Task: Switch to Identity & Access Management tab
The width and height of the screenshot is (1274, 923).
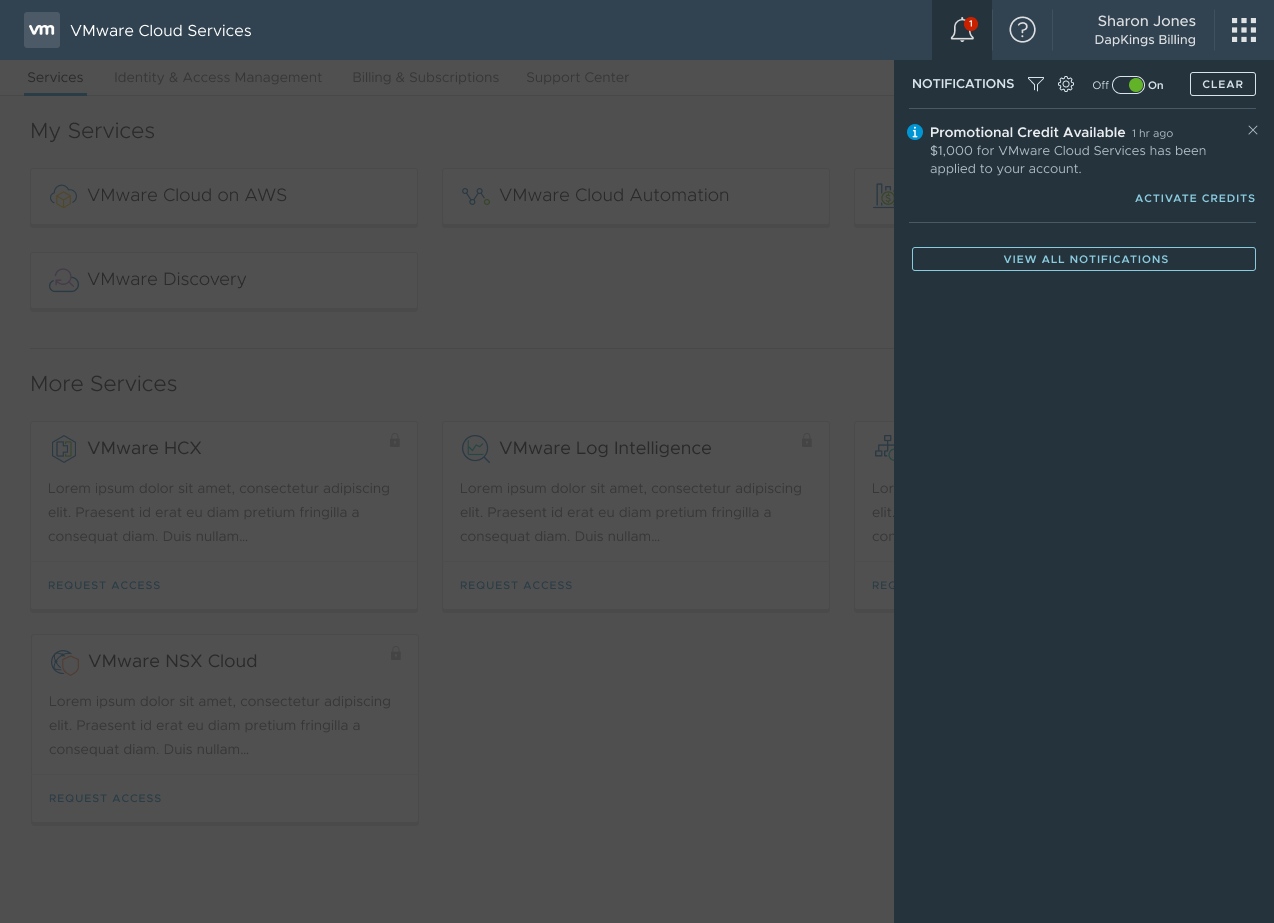Action: 218,77
